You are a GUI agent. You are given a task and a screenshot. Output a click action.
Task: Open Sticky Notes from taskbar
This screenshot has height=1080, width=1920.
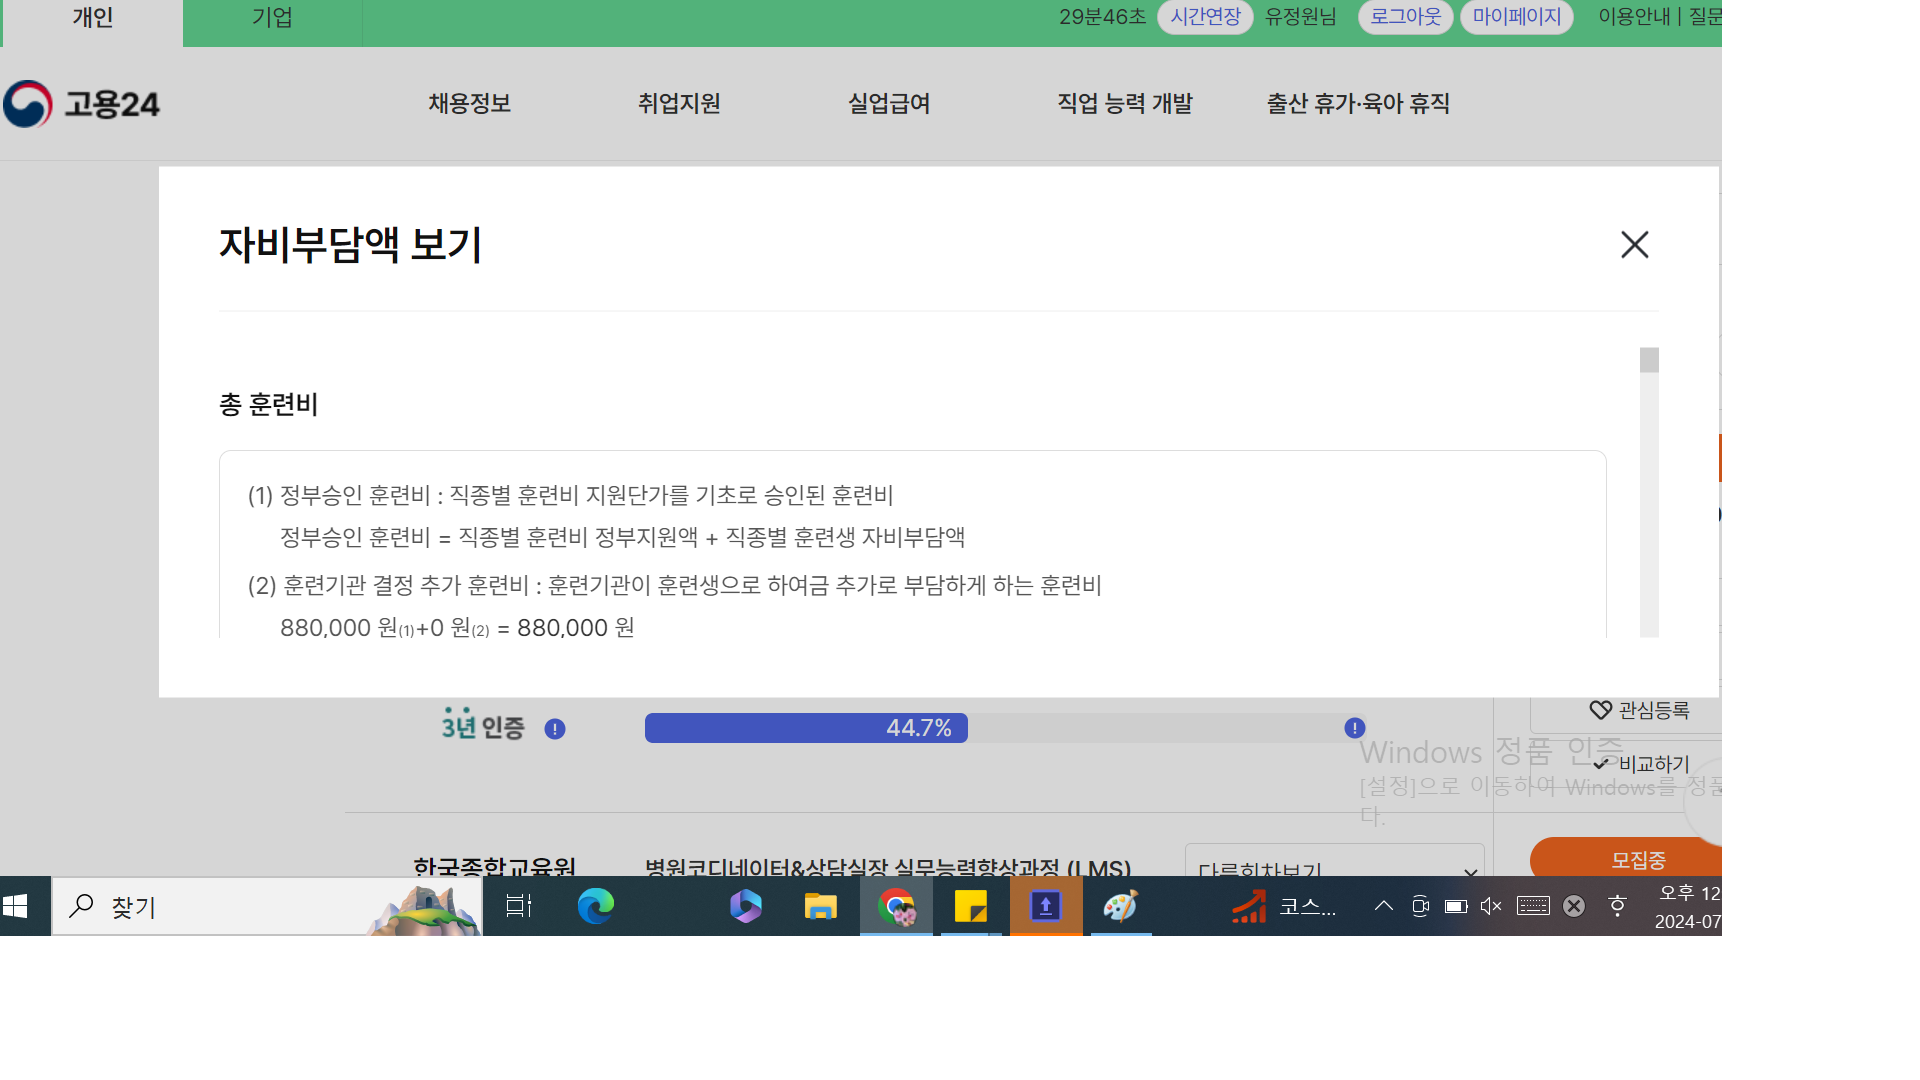coord(970,907)
